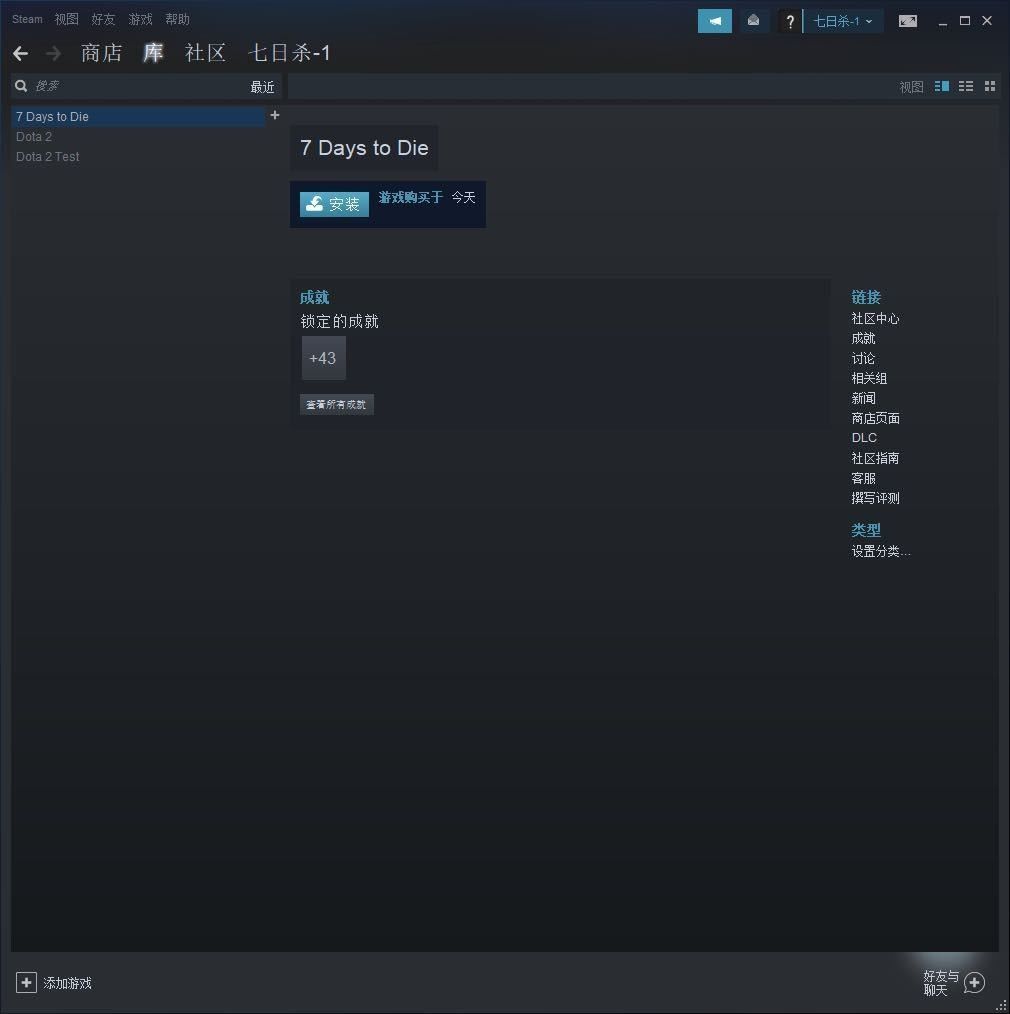Open the 设置分类 category setting
The width and height of the screenshot is (1010, 1014).
click(x=880, y=551)
